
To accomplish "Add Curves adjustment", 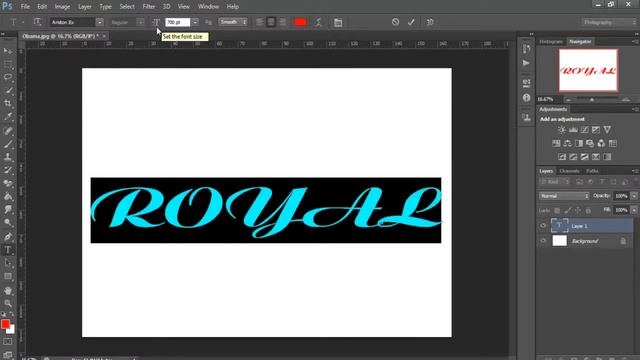I will (x=584, y=130).
